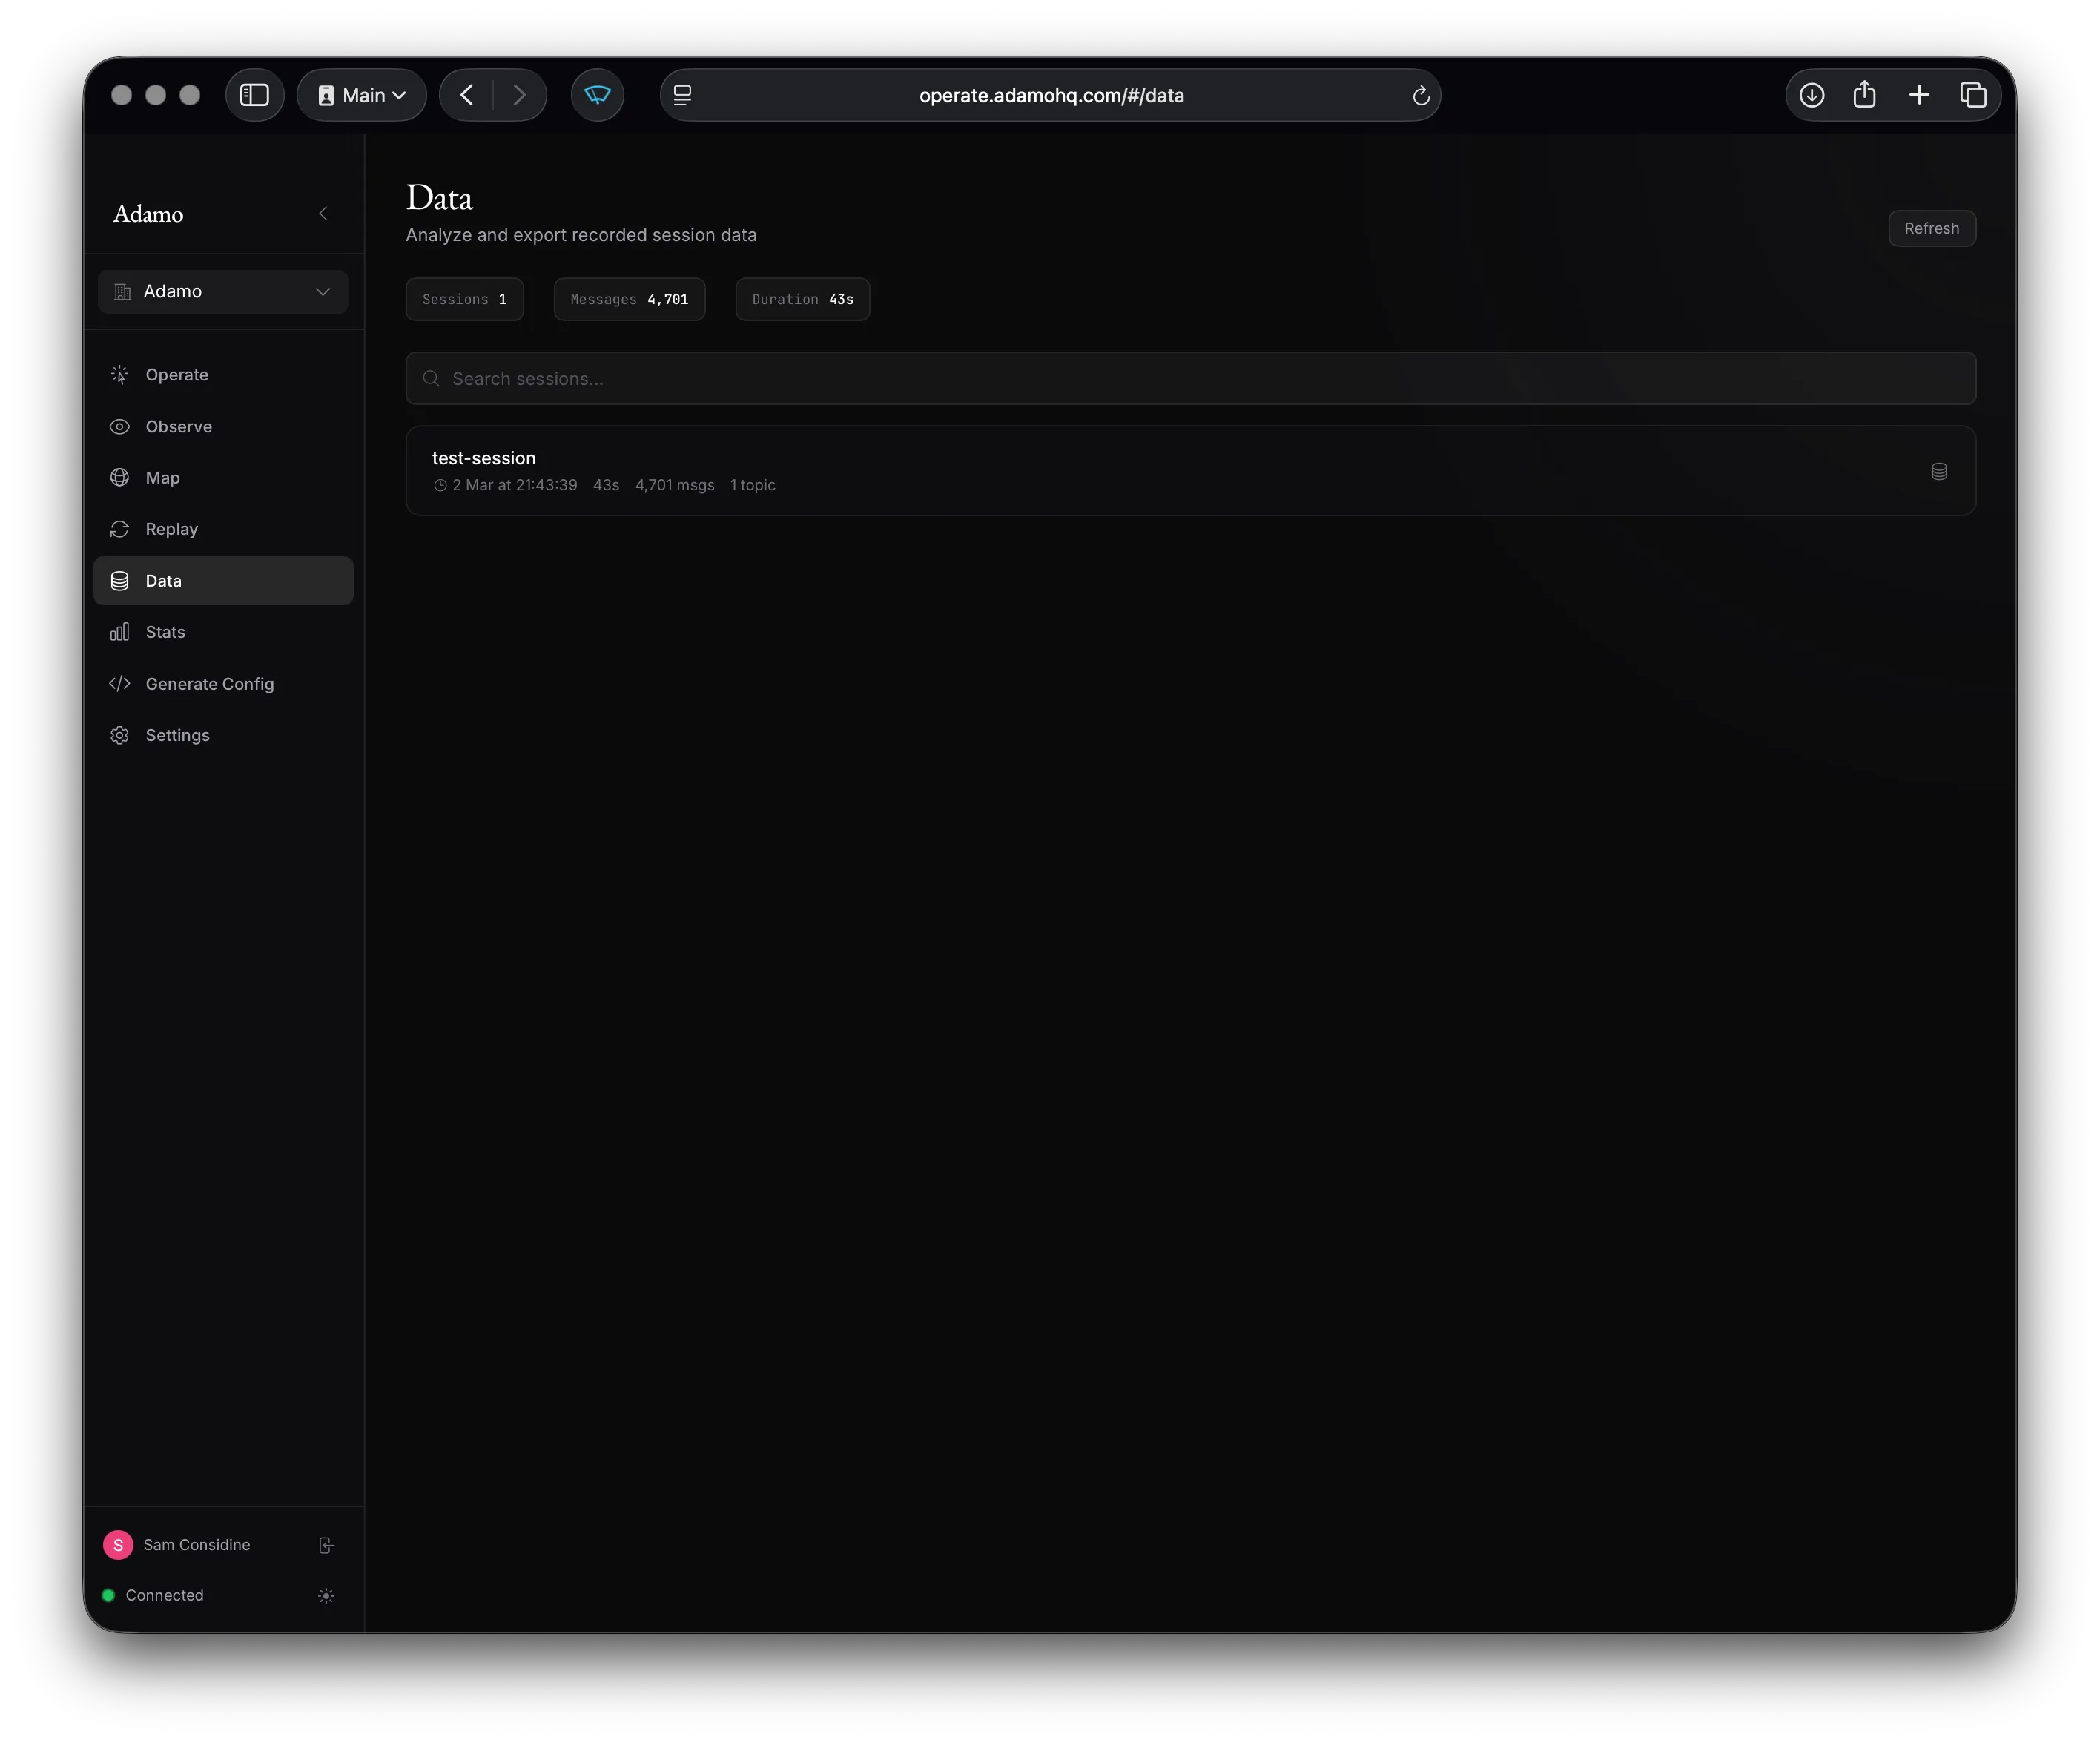Viewport: 2100px width, 1743px height.
Task: Click the Sessions 1 stat chip
Action: [464, 299]
